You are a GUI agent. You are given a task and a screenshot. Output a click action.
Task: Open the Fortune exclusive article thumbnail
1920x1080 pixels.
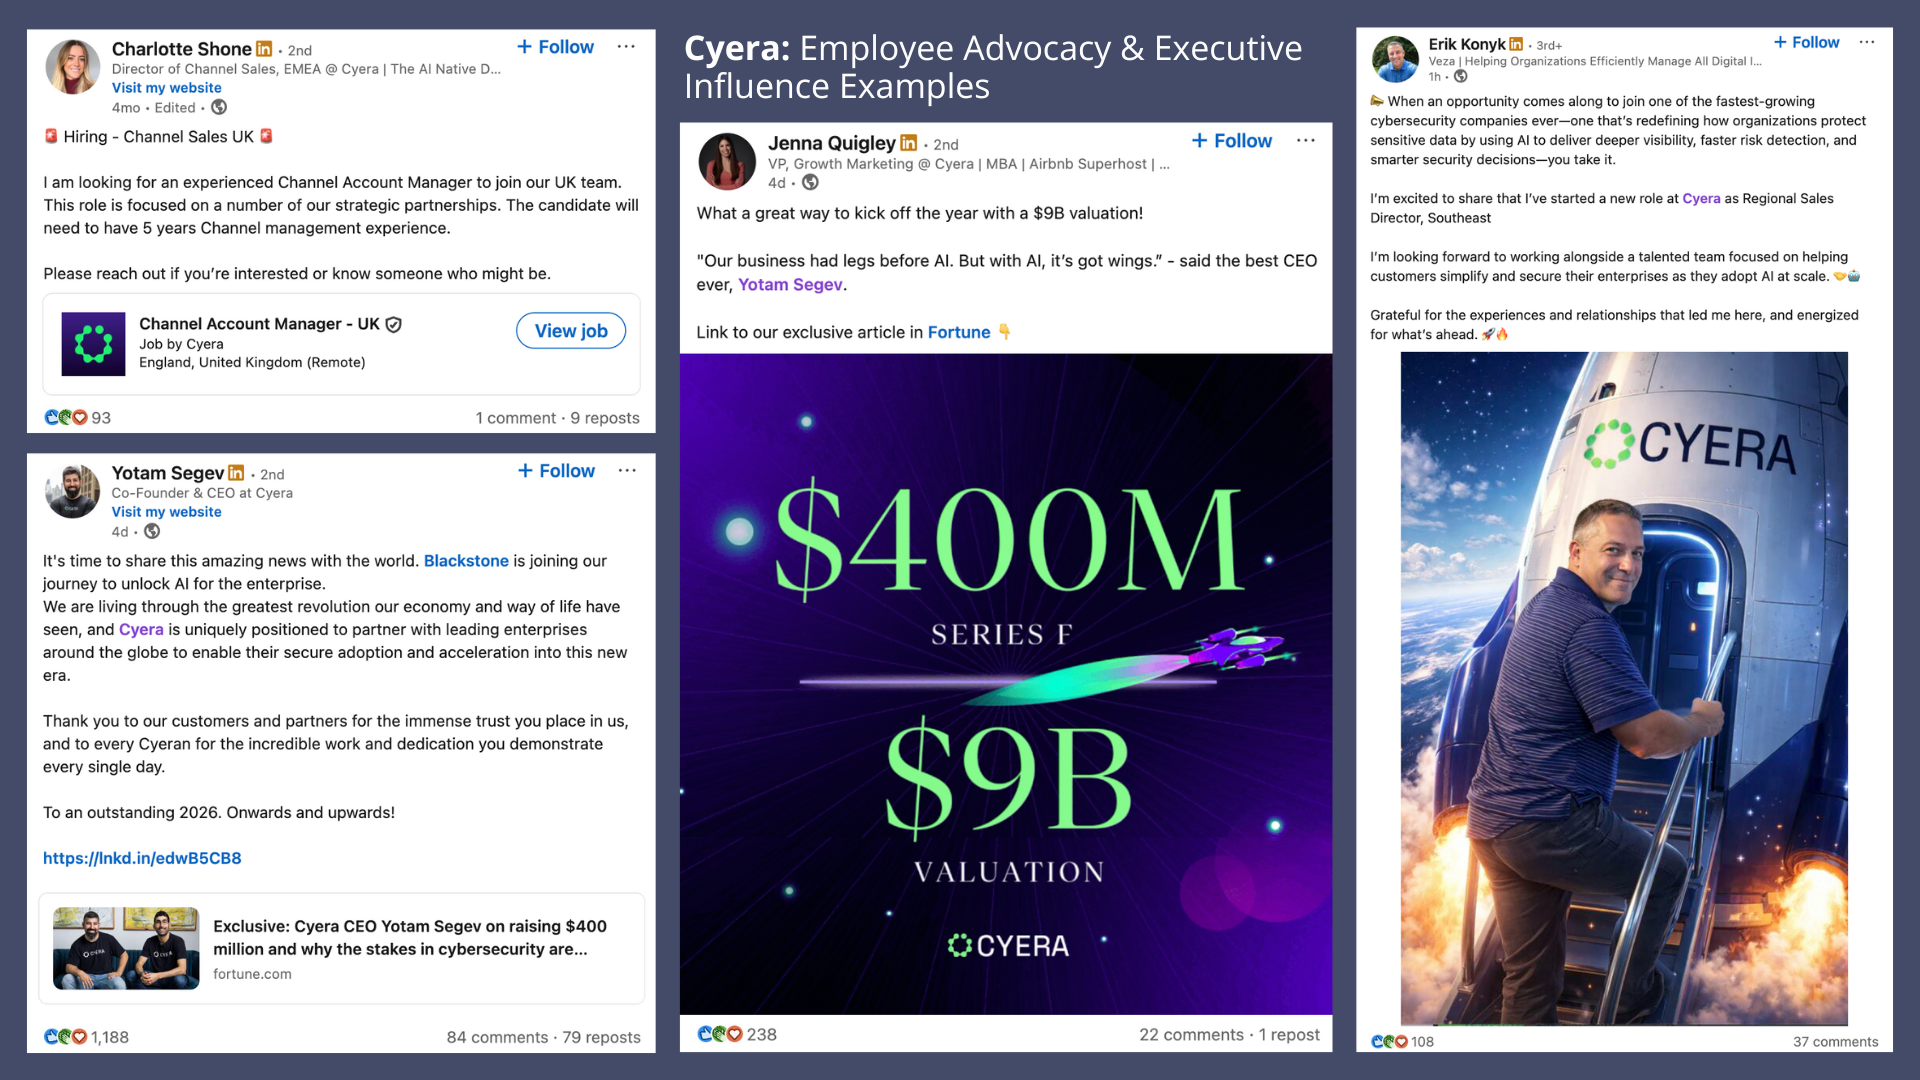126,948
